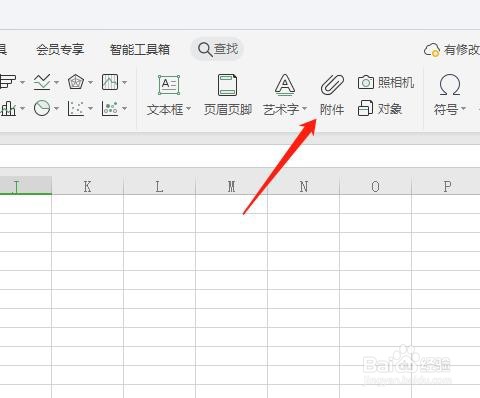Image resolution: width=480 pixels, height=398 pixels.
Task: Select column K header
Action: [x=87, y=186]
